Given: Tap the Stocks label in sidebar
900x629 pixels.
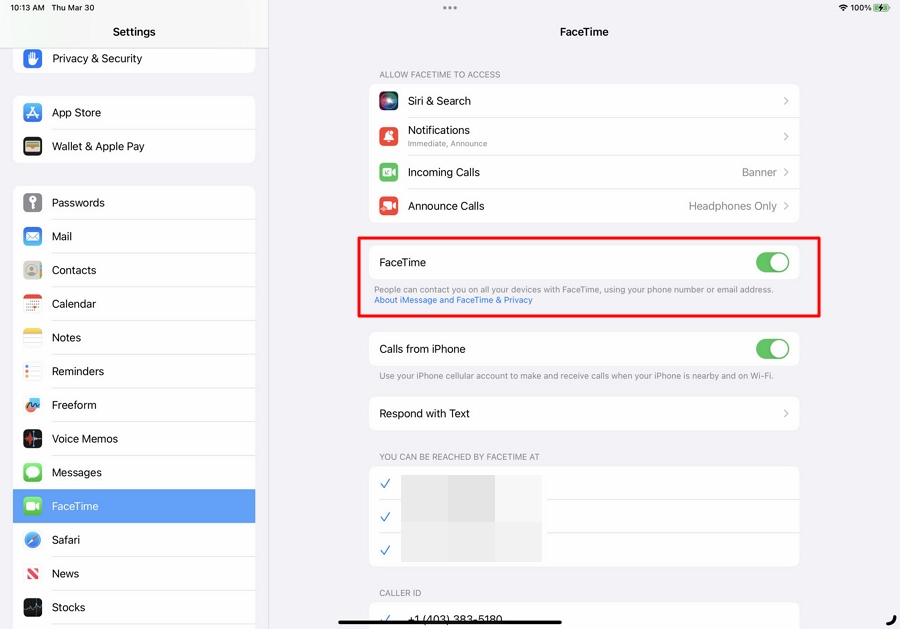Looking at the screenshot, I should (68, 607).
